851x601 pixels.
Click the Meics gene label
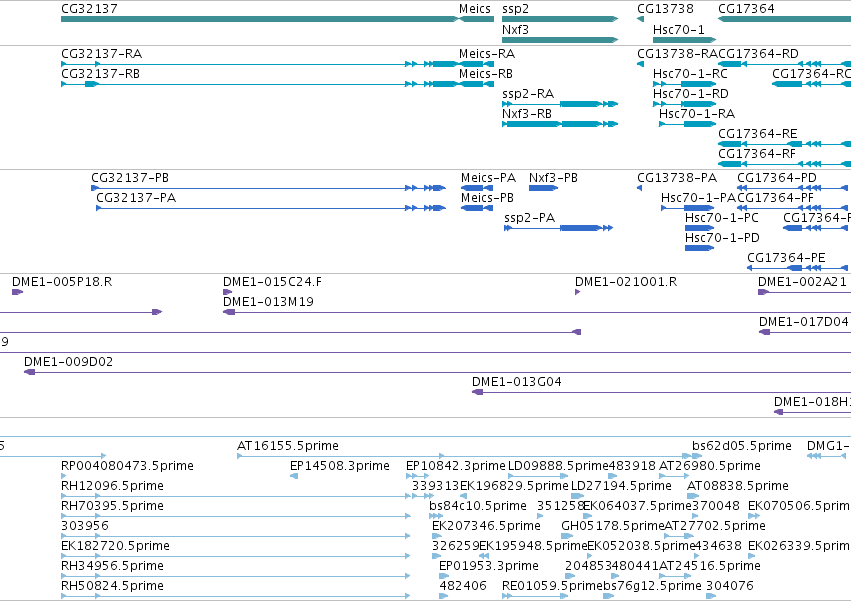(x=474, y=9)
